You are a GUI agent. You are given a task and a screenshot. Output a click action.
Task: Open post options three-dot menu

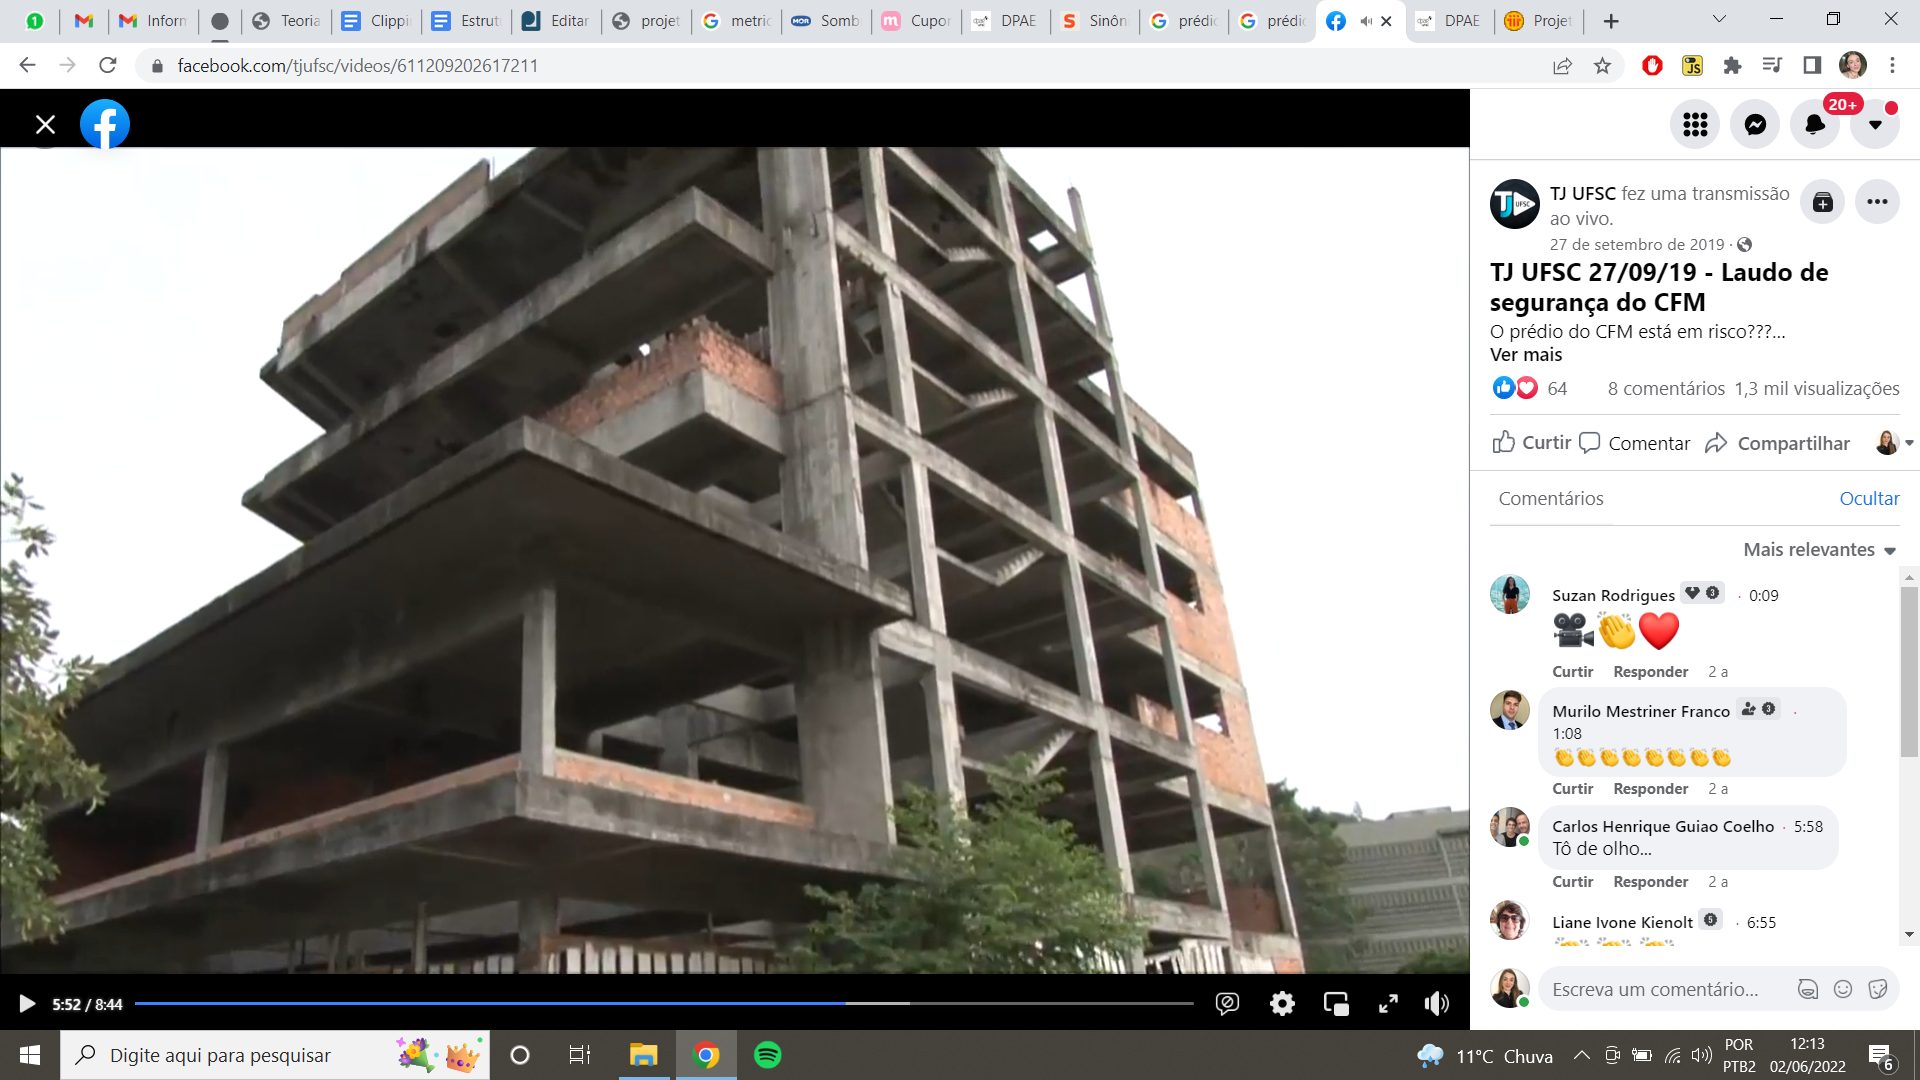coord(1877,203)
